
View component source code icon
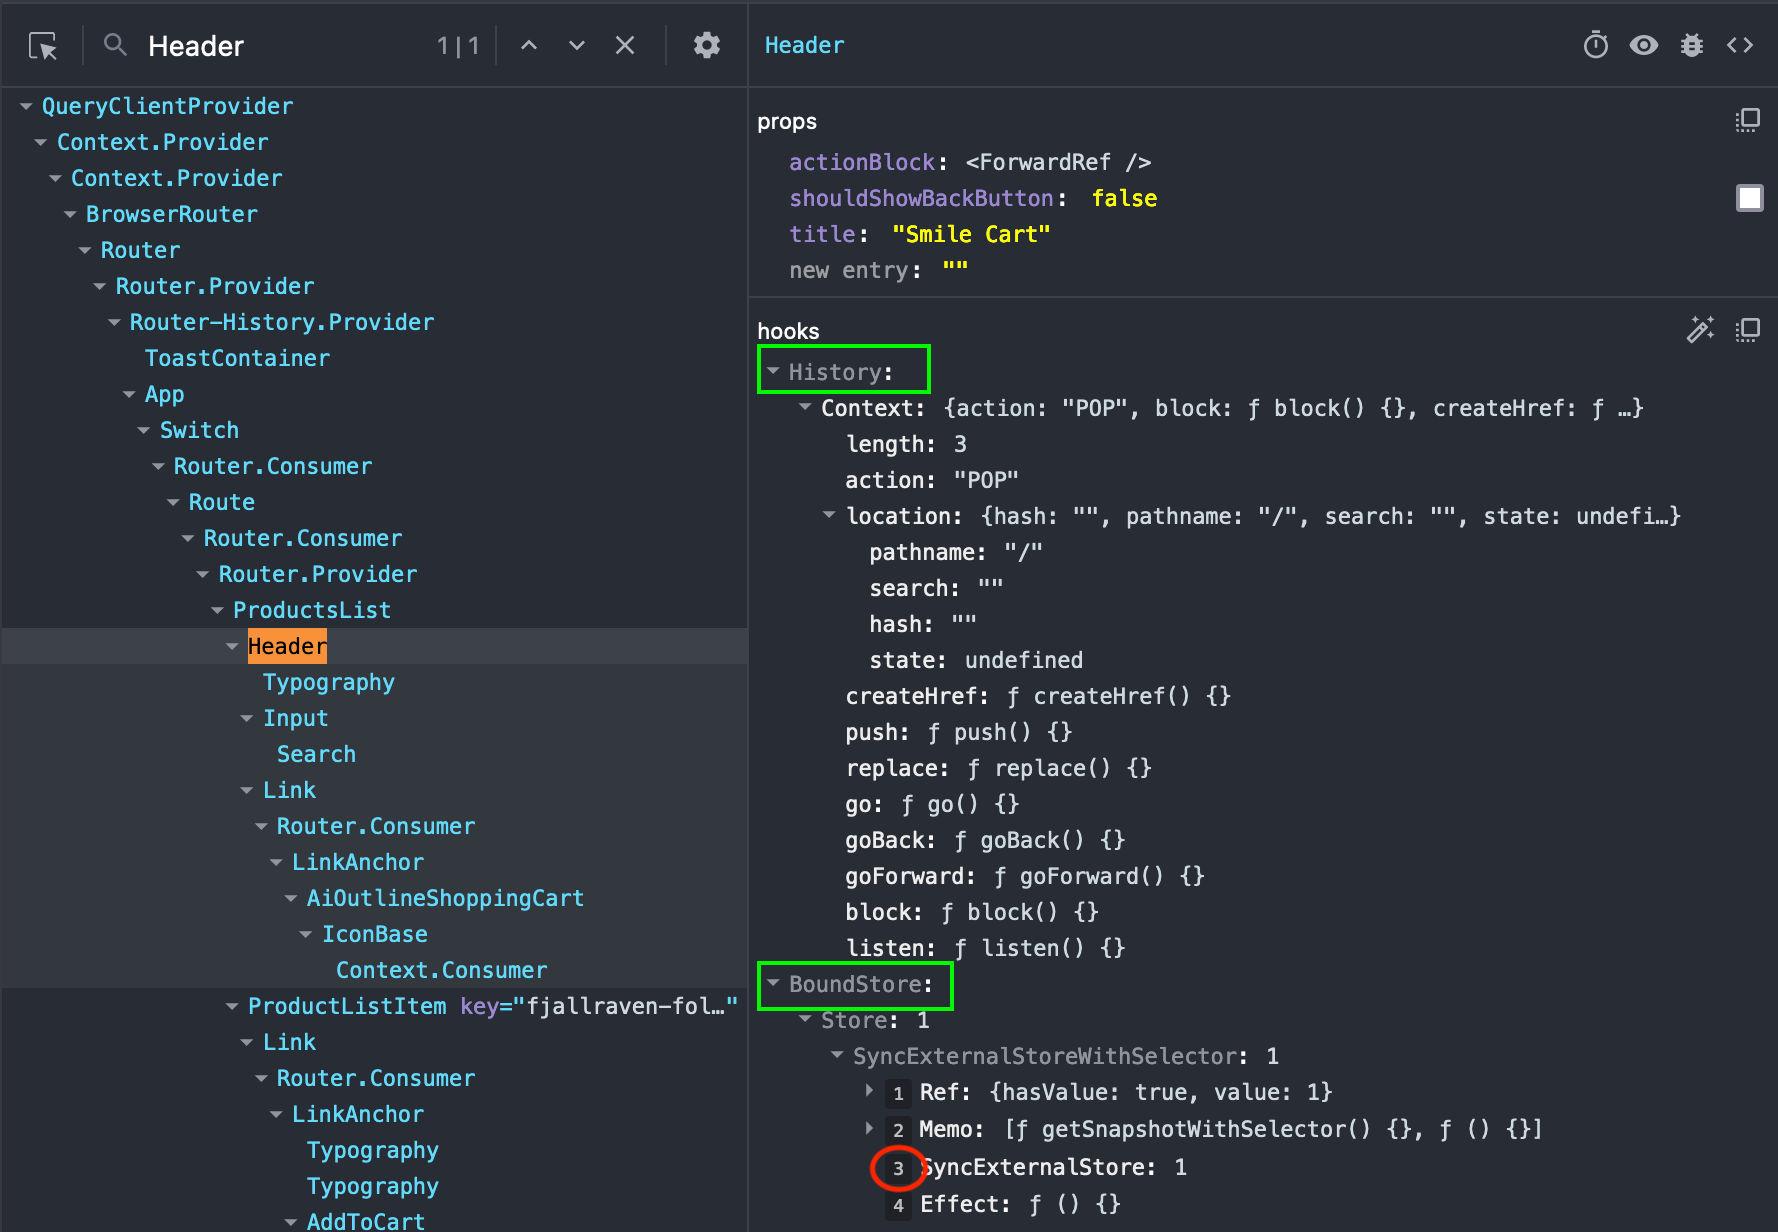click(x=1740, y=45)
